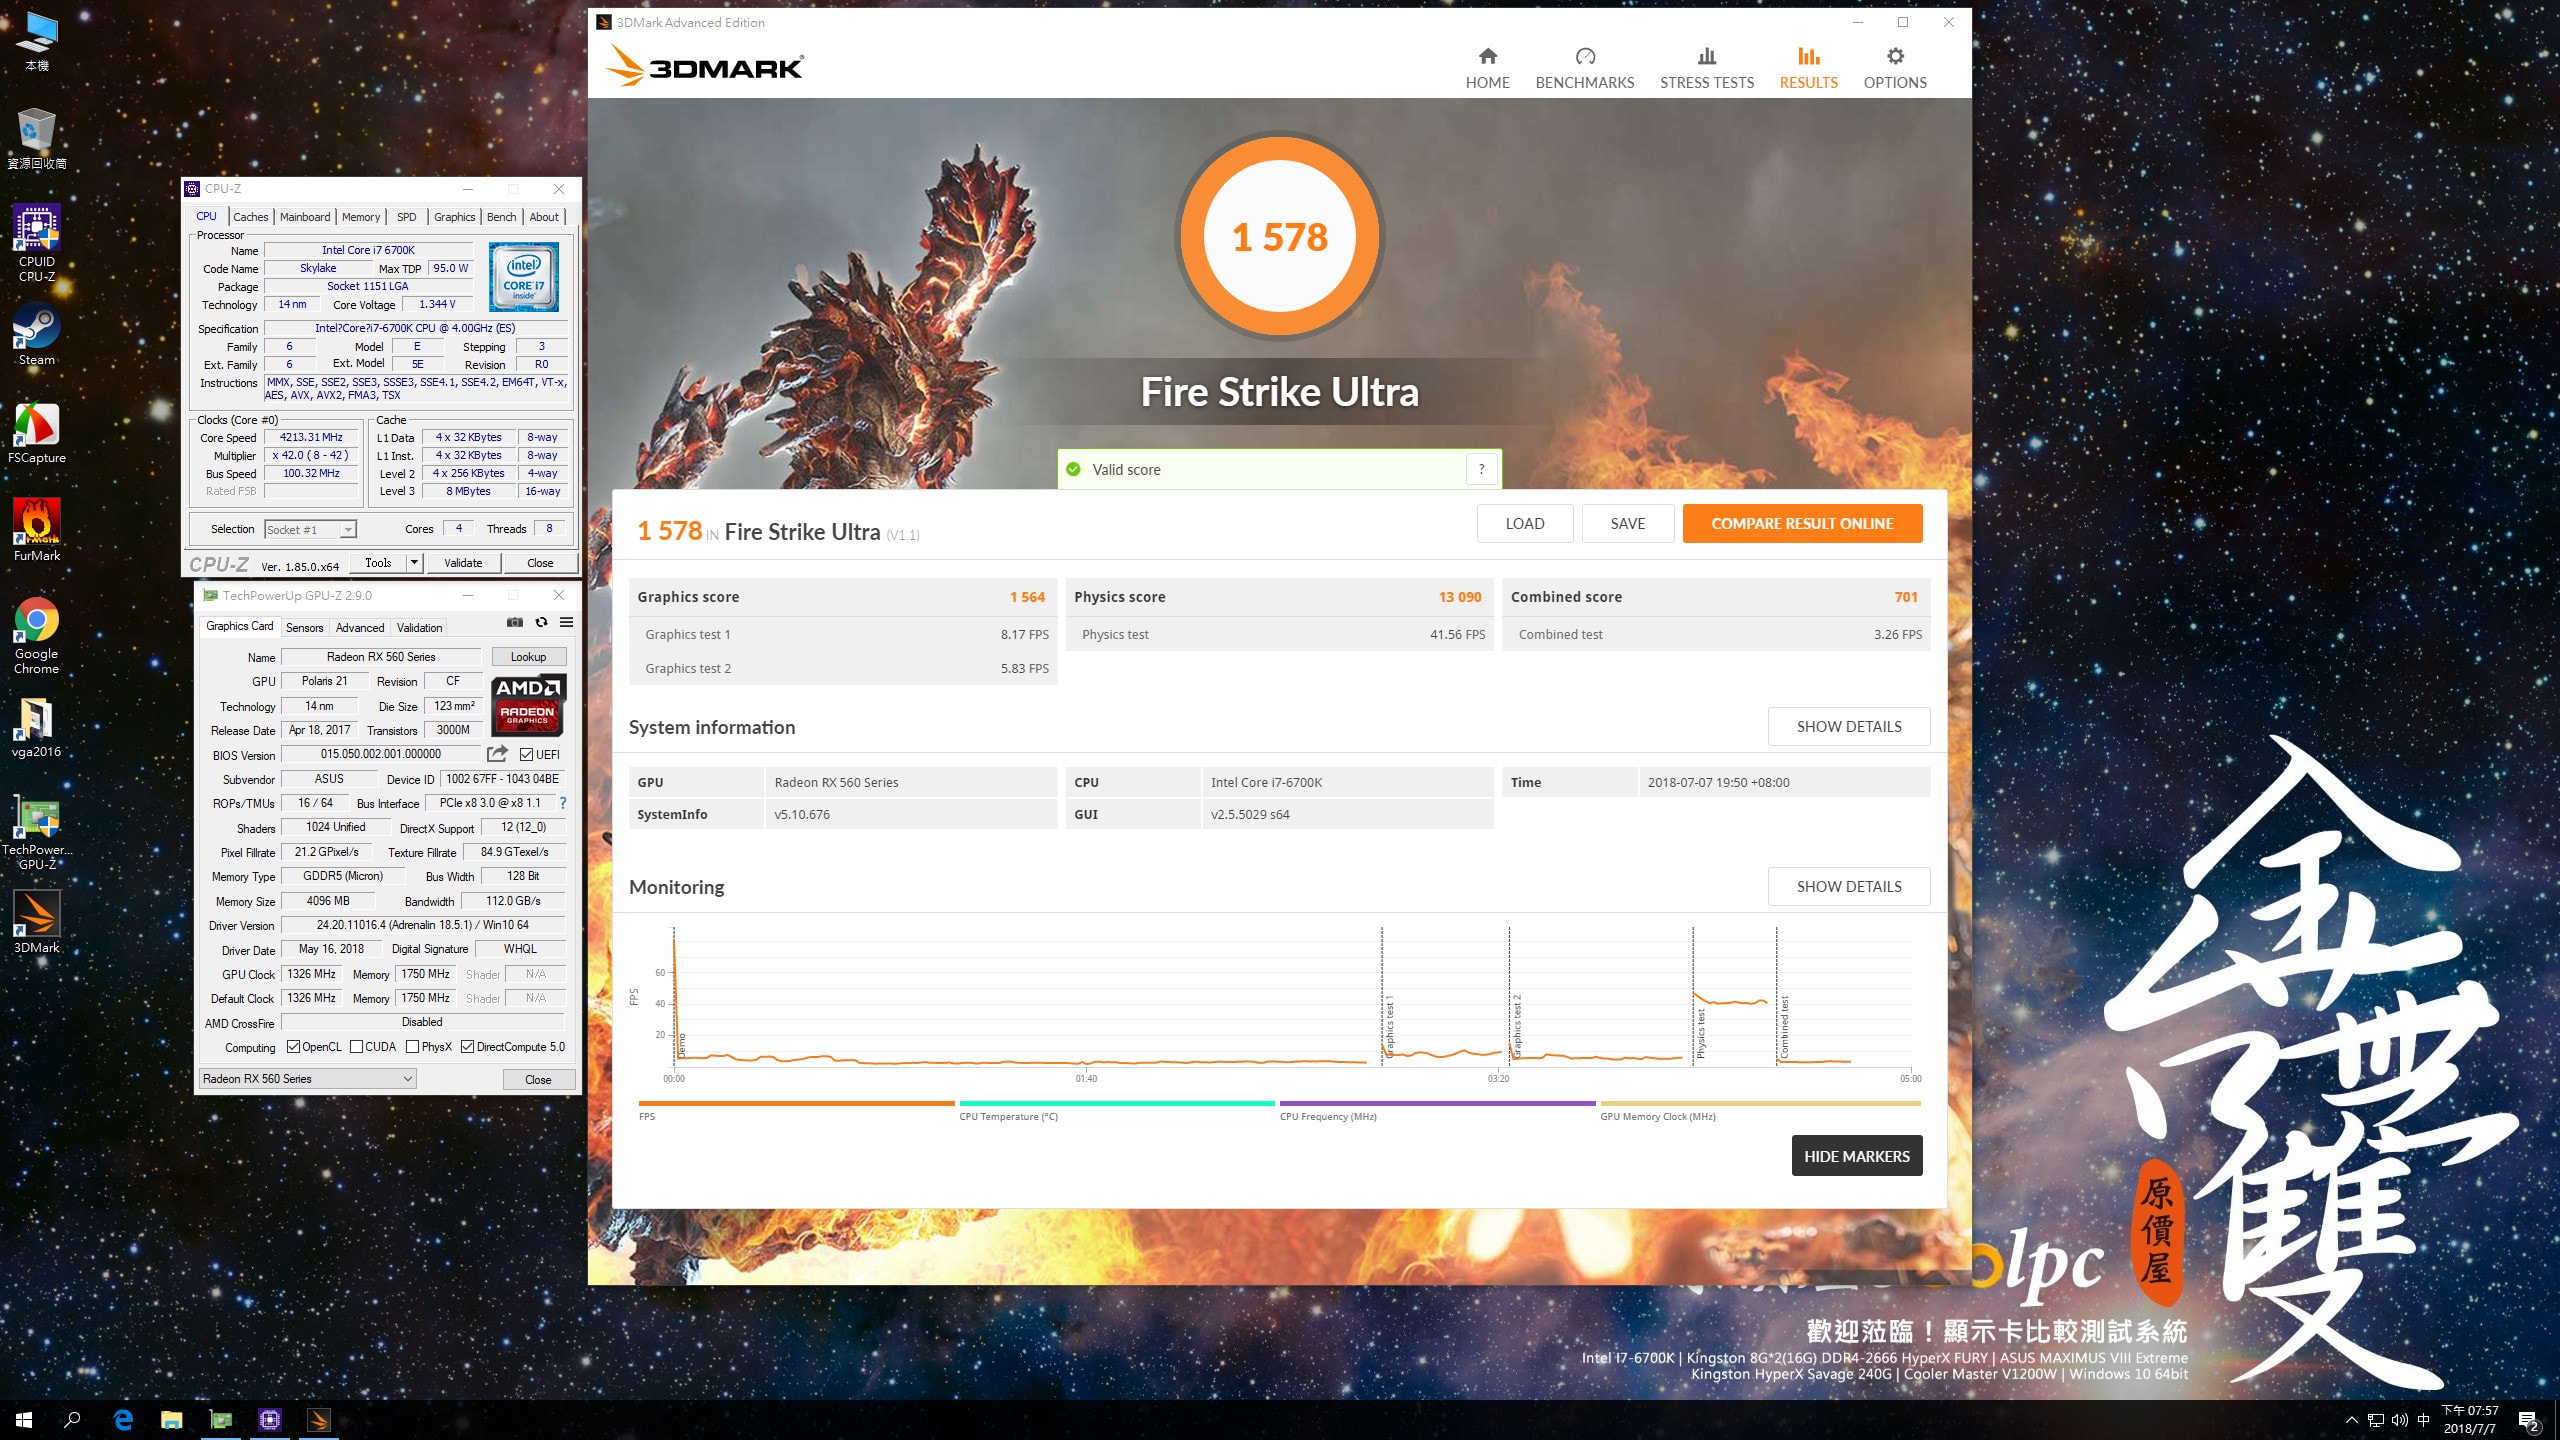Refresh GPU-Z data

tap(541, 622)
